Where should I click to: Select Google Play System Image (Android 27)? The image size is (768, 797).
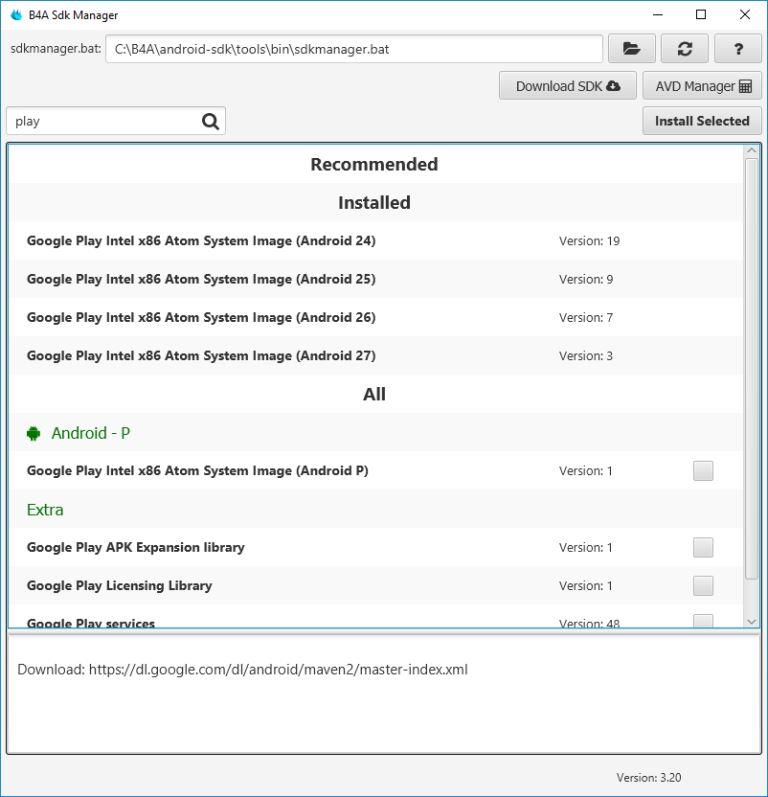coord(376,355)
